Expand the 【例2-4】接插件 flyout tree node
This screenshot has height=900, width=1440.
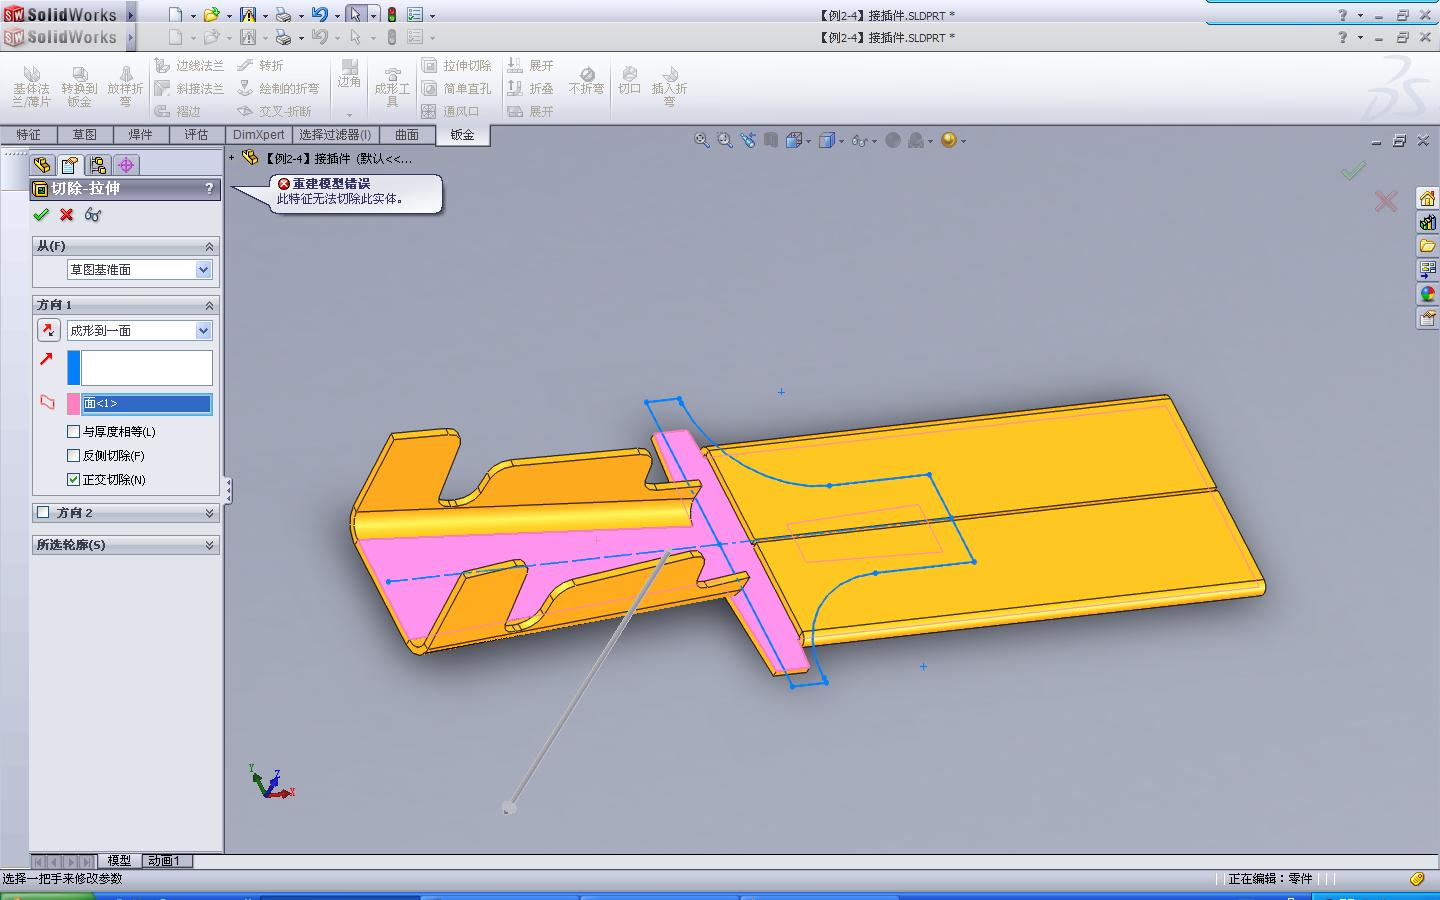coord(232,158)
